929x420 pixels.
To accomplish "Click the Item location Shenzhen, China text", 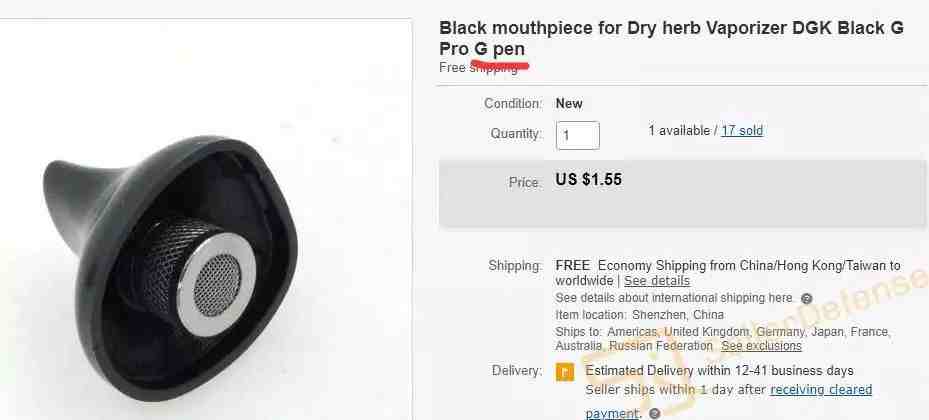I will click(x=639, y=315).
